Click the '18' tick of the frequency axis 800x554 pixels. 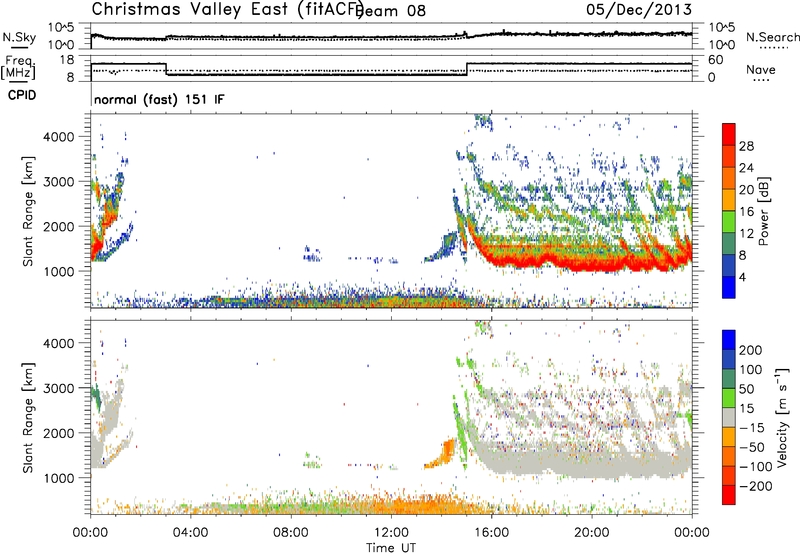[x=67, y=60]
